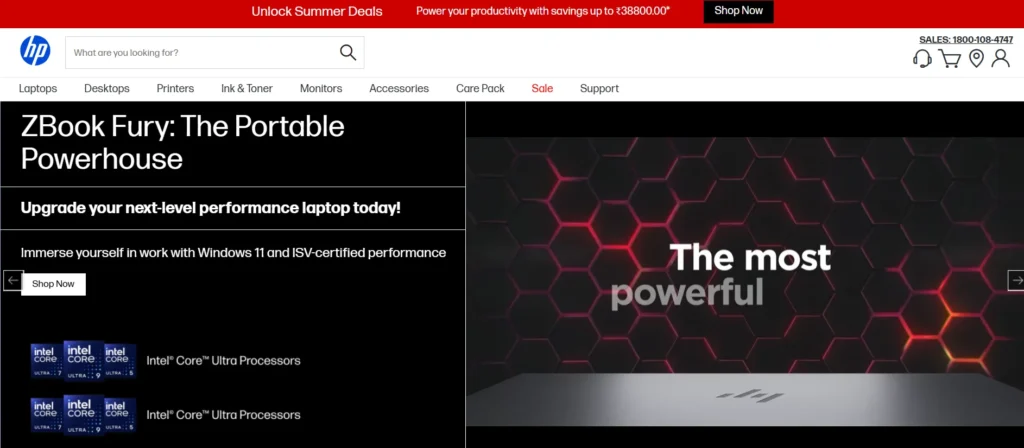This screenshot has height=448, width=1024.
Task: Open the Support menu
Action: click(600, 88)
